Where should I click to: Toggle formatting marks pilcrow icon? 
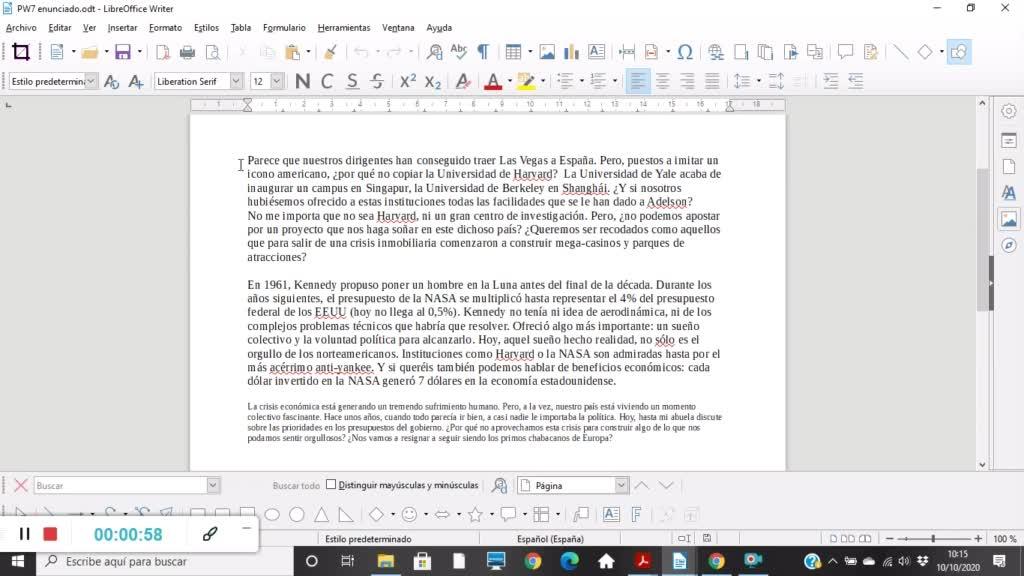pos(483,52)
